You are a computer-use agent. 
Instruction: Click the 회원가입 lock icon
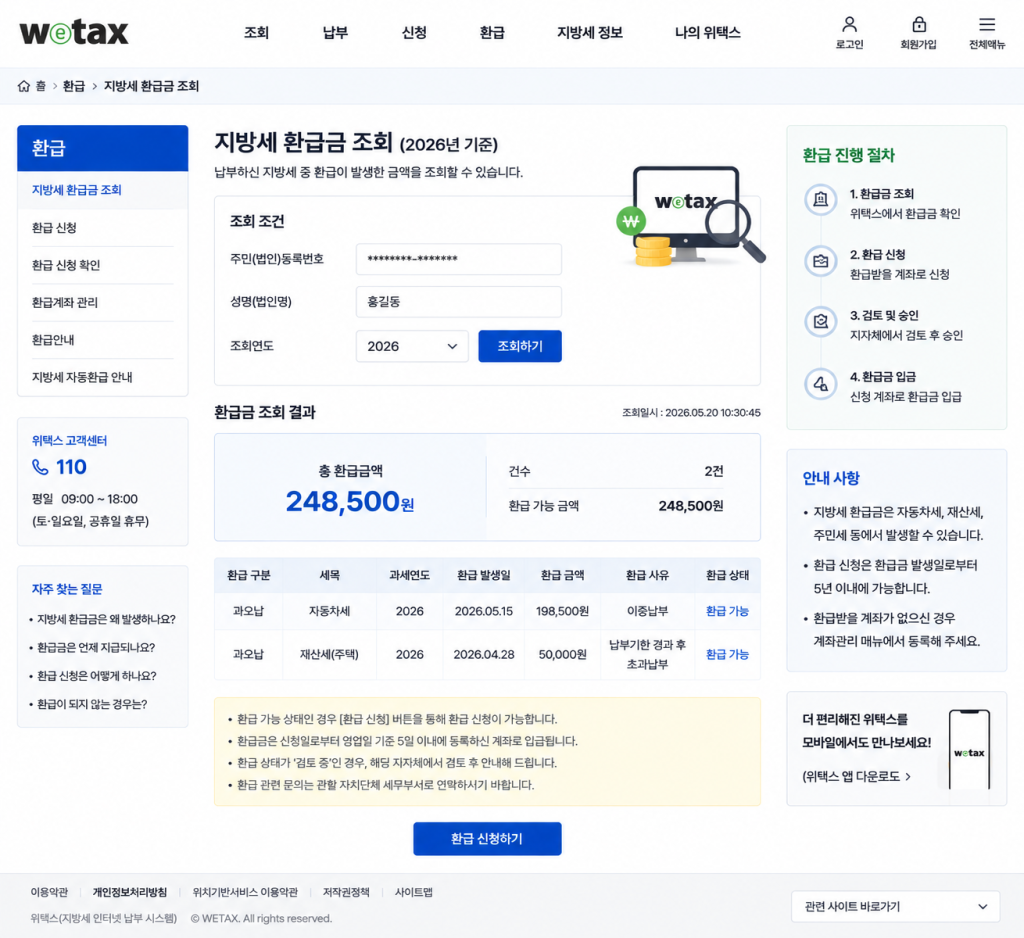[x=919, y=25]
